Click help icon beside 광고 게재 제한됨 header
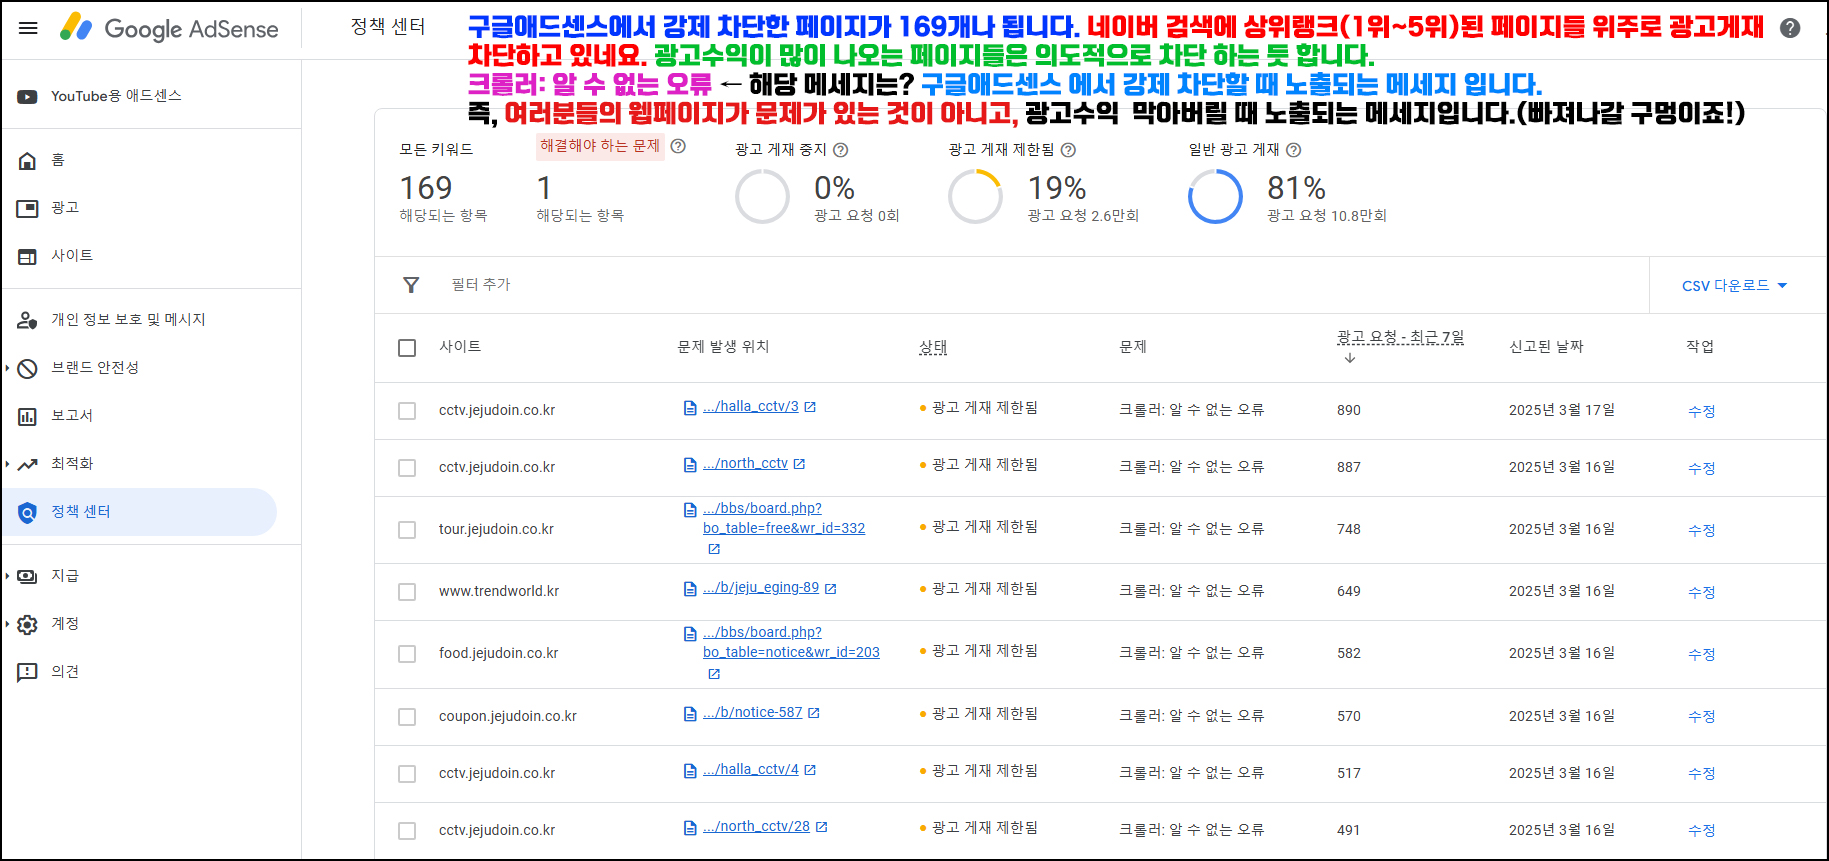This screenshot has width=1829, height=861. coord(1068,150)
